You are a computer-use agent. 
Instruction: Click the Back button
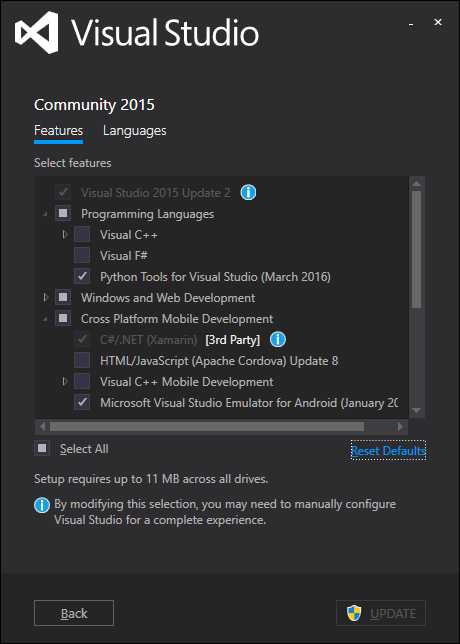pyautogui.click(x=74, y=613)
